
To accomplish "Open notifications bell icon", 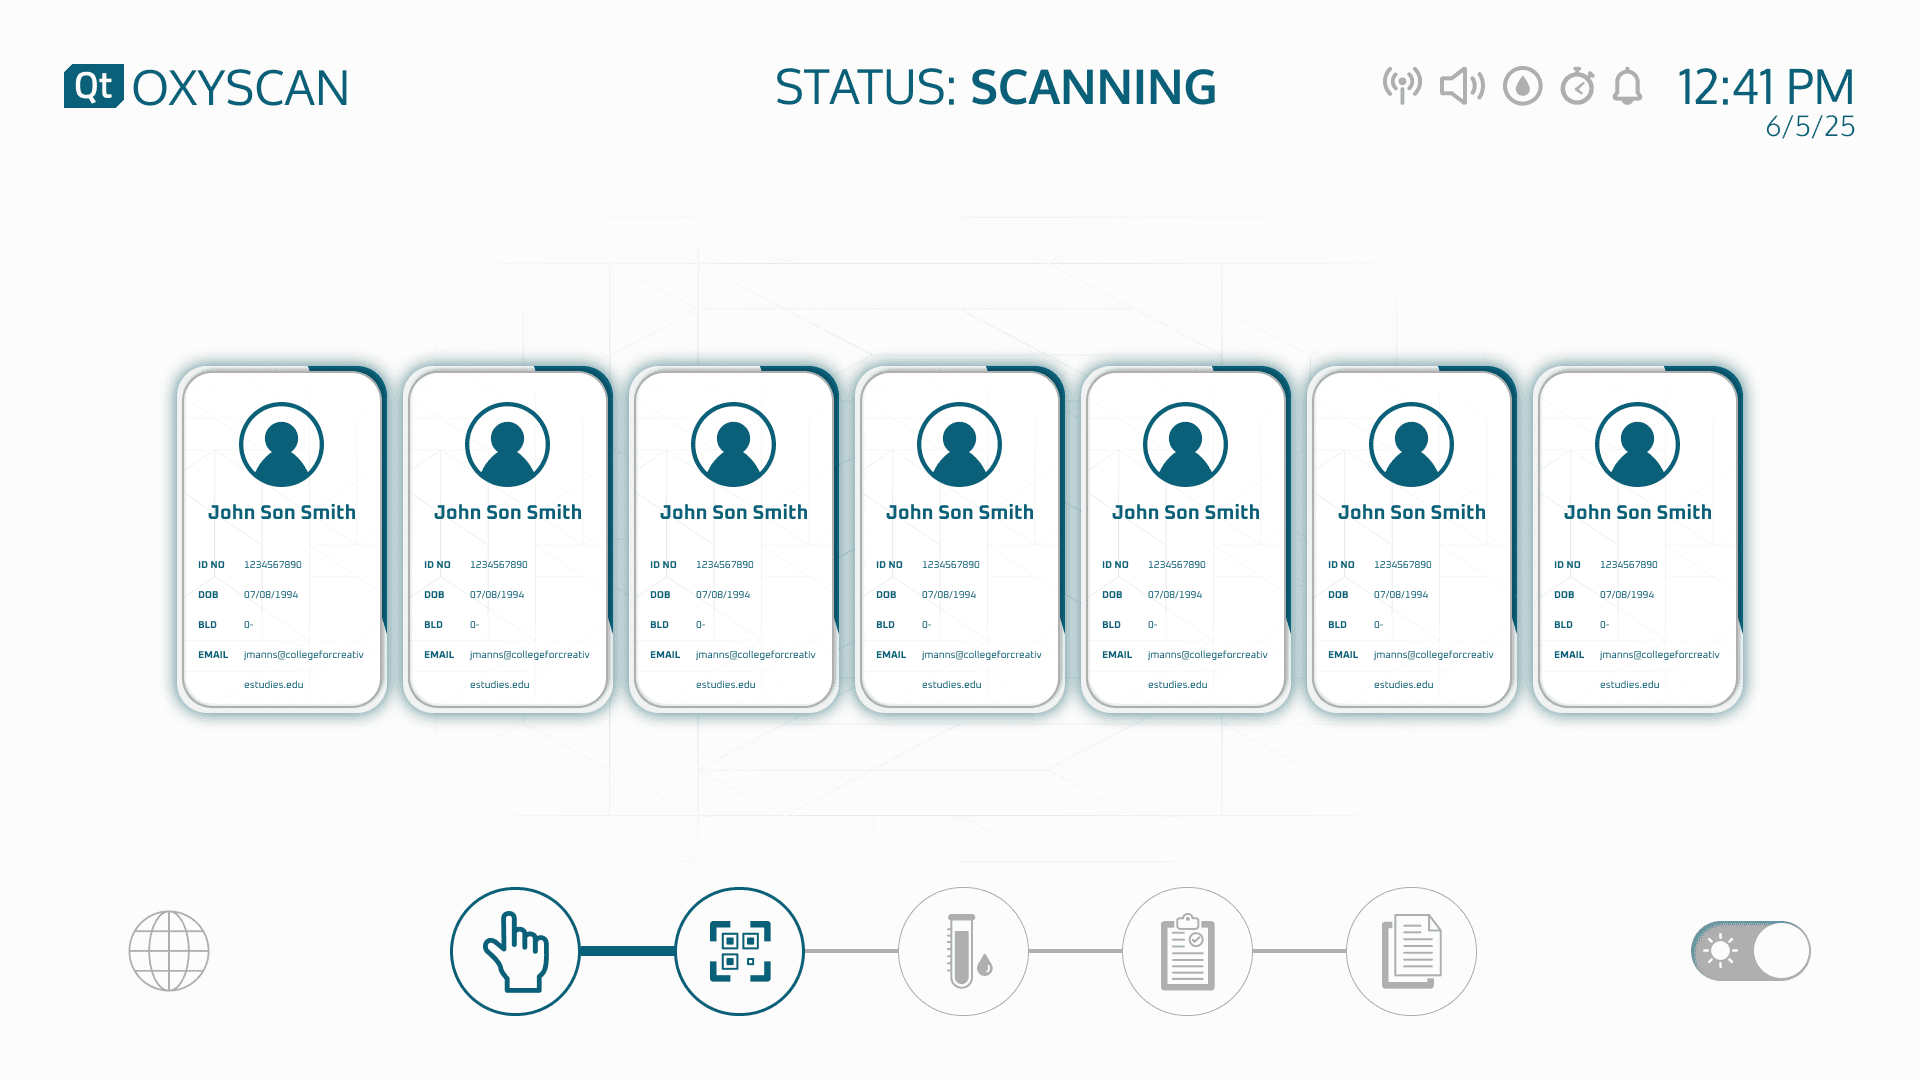I will coord(1628,86).
